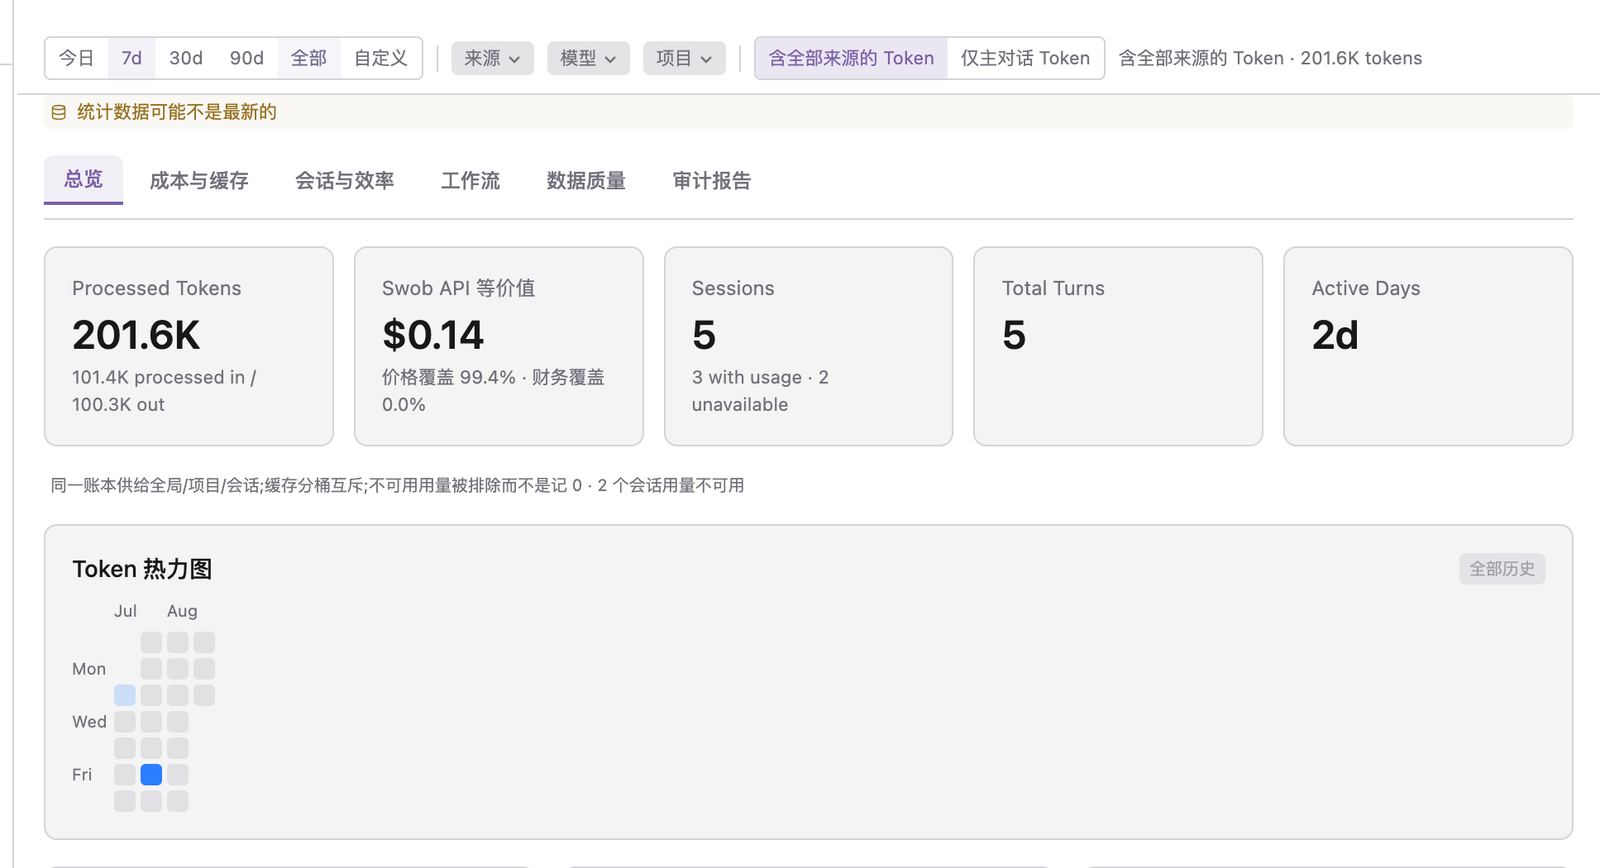Click the dark blue Friday heatmap cell
1600x868 pixels.
coord(151,774)
